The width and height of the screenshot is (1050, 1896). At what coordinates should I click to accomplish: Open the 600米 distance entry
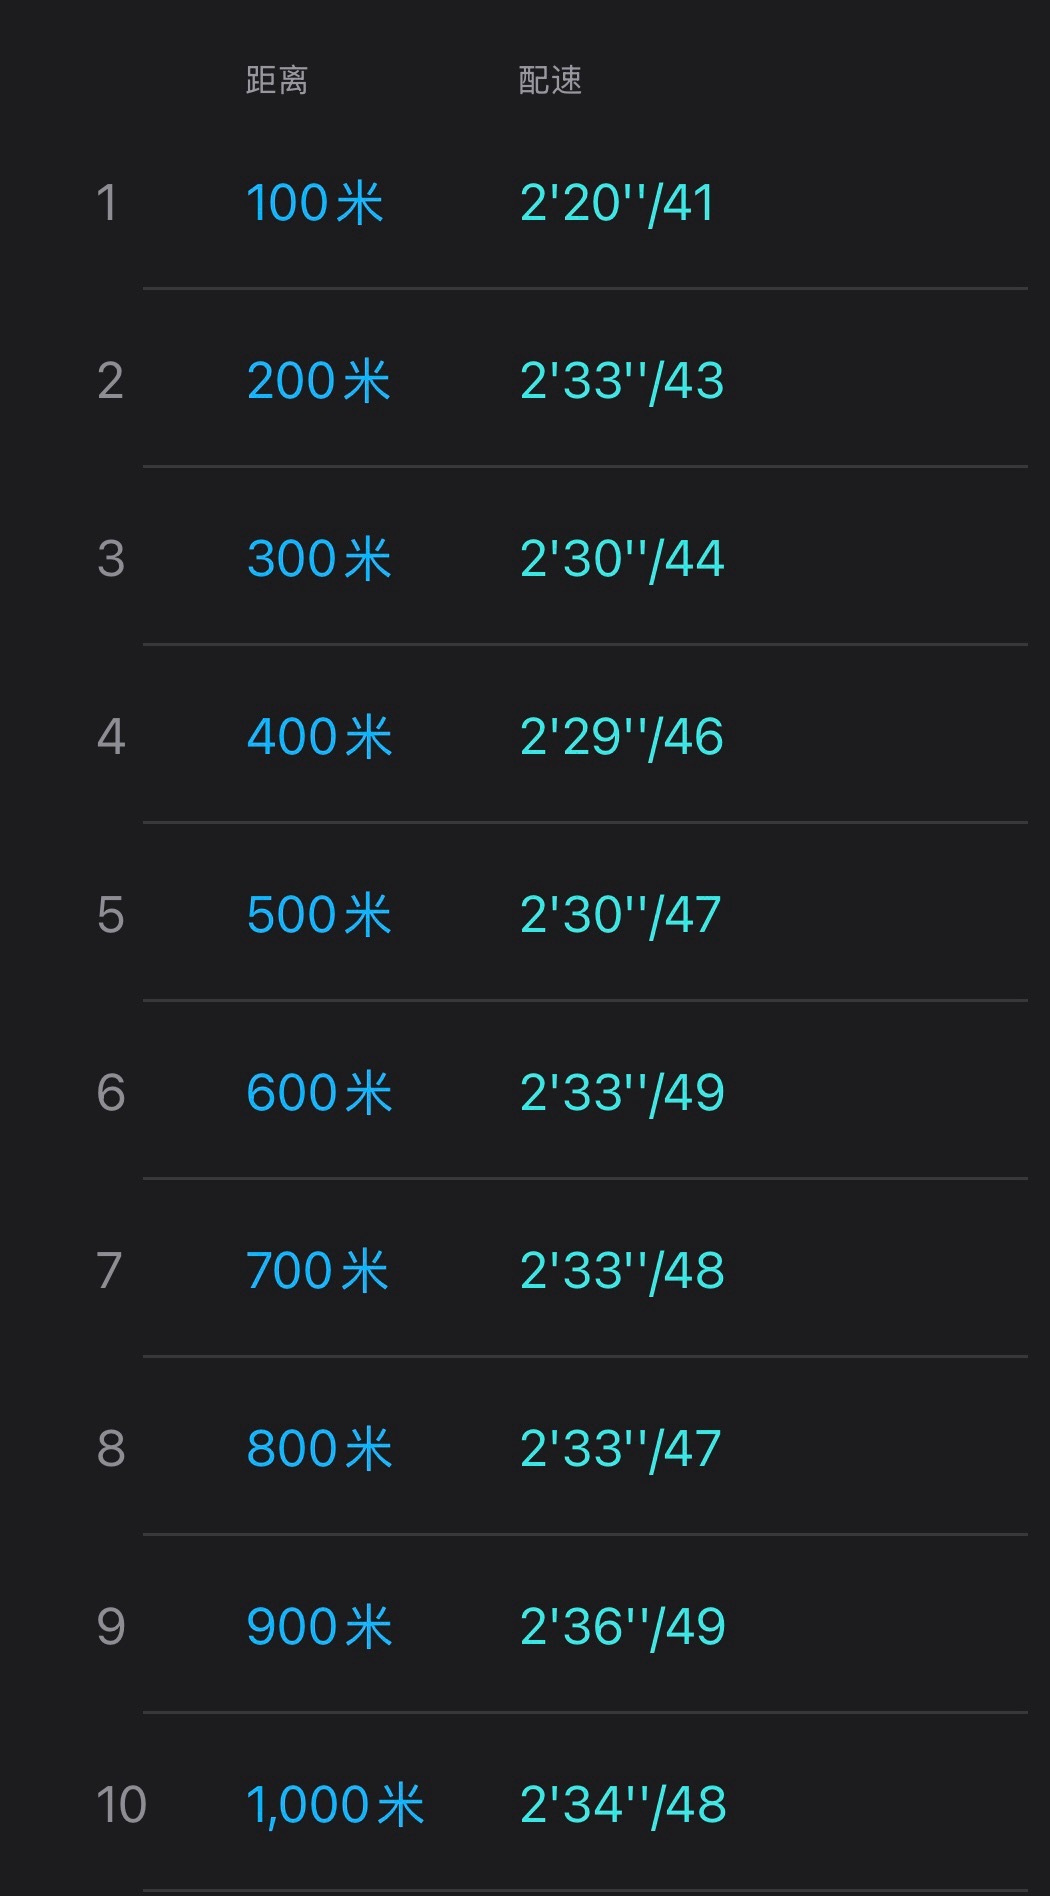click(319, 1093)
